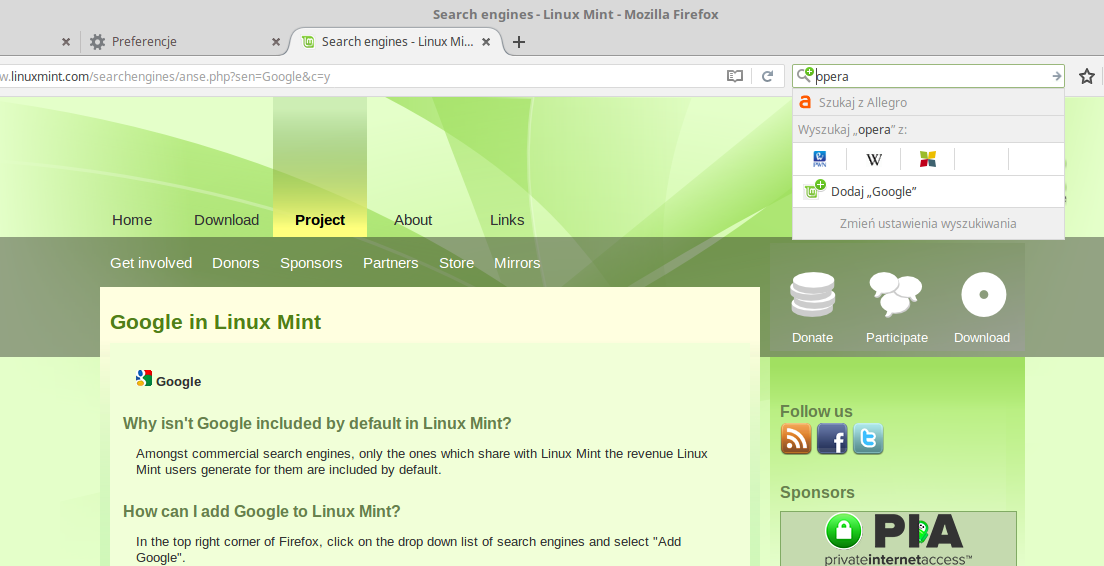Viewport: 1104px width, 566px height.
Task: Click the gear icon on the Preferencje tab
Action: coord(97,42)
